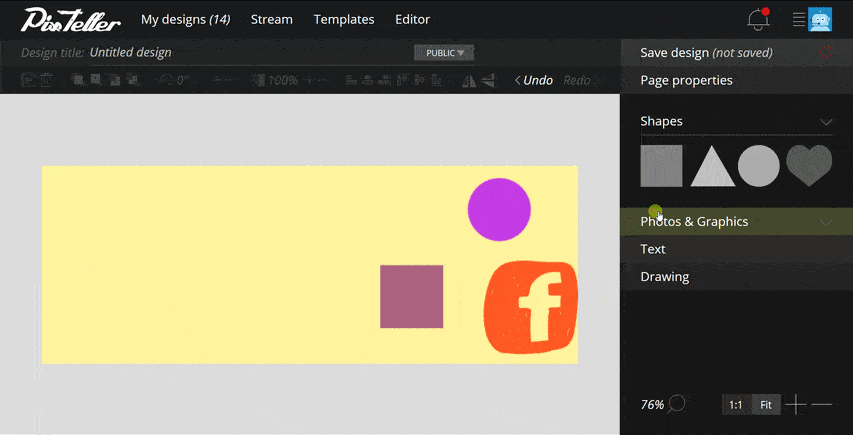Click the flip vertical toolbar icon
Screen dimensions: 853x435
tap(489, 80)
